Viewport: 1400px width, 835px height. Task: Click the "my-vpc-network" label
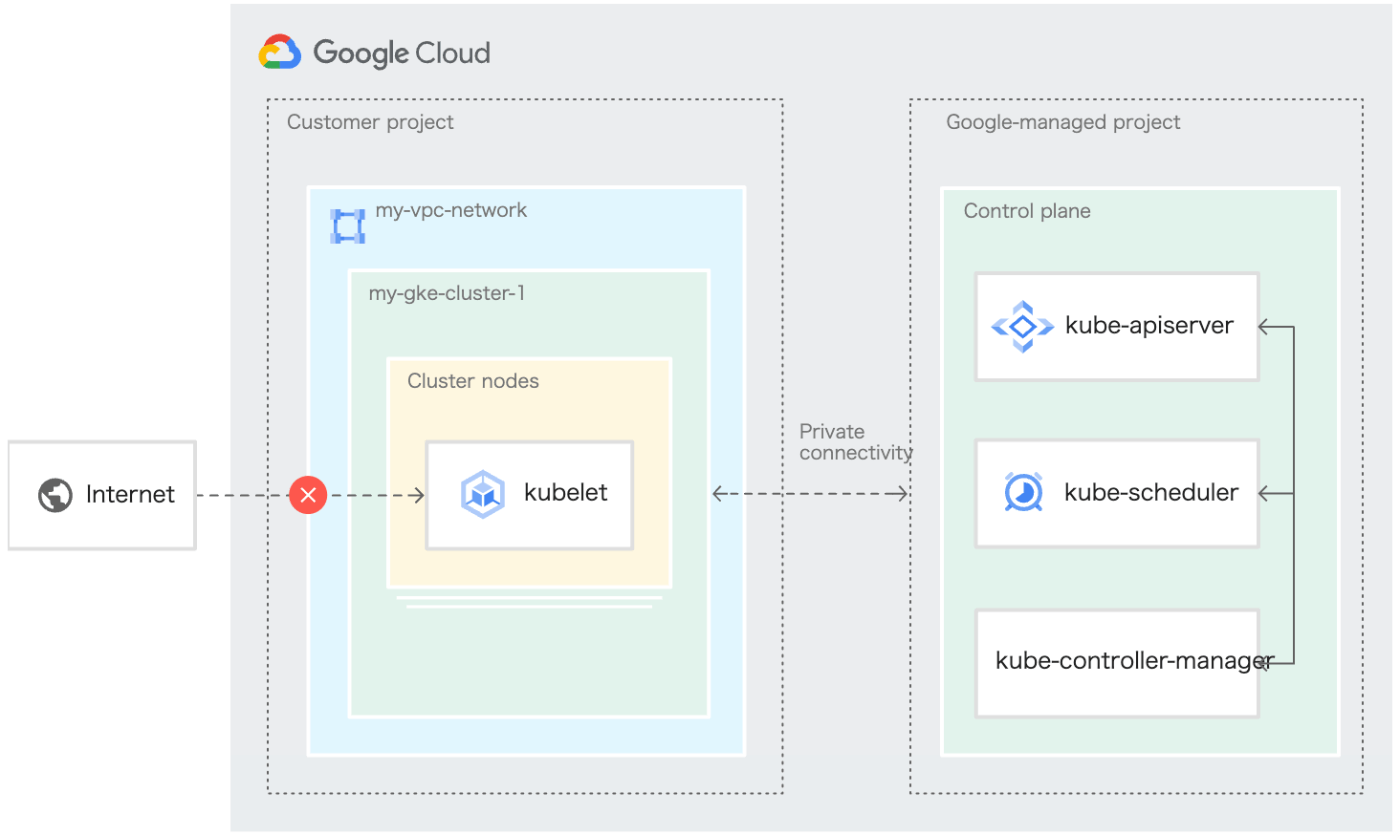pyautogui.click(x=451, y=211)
